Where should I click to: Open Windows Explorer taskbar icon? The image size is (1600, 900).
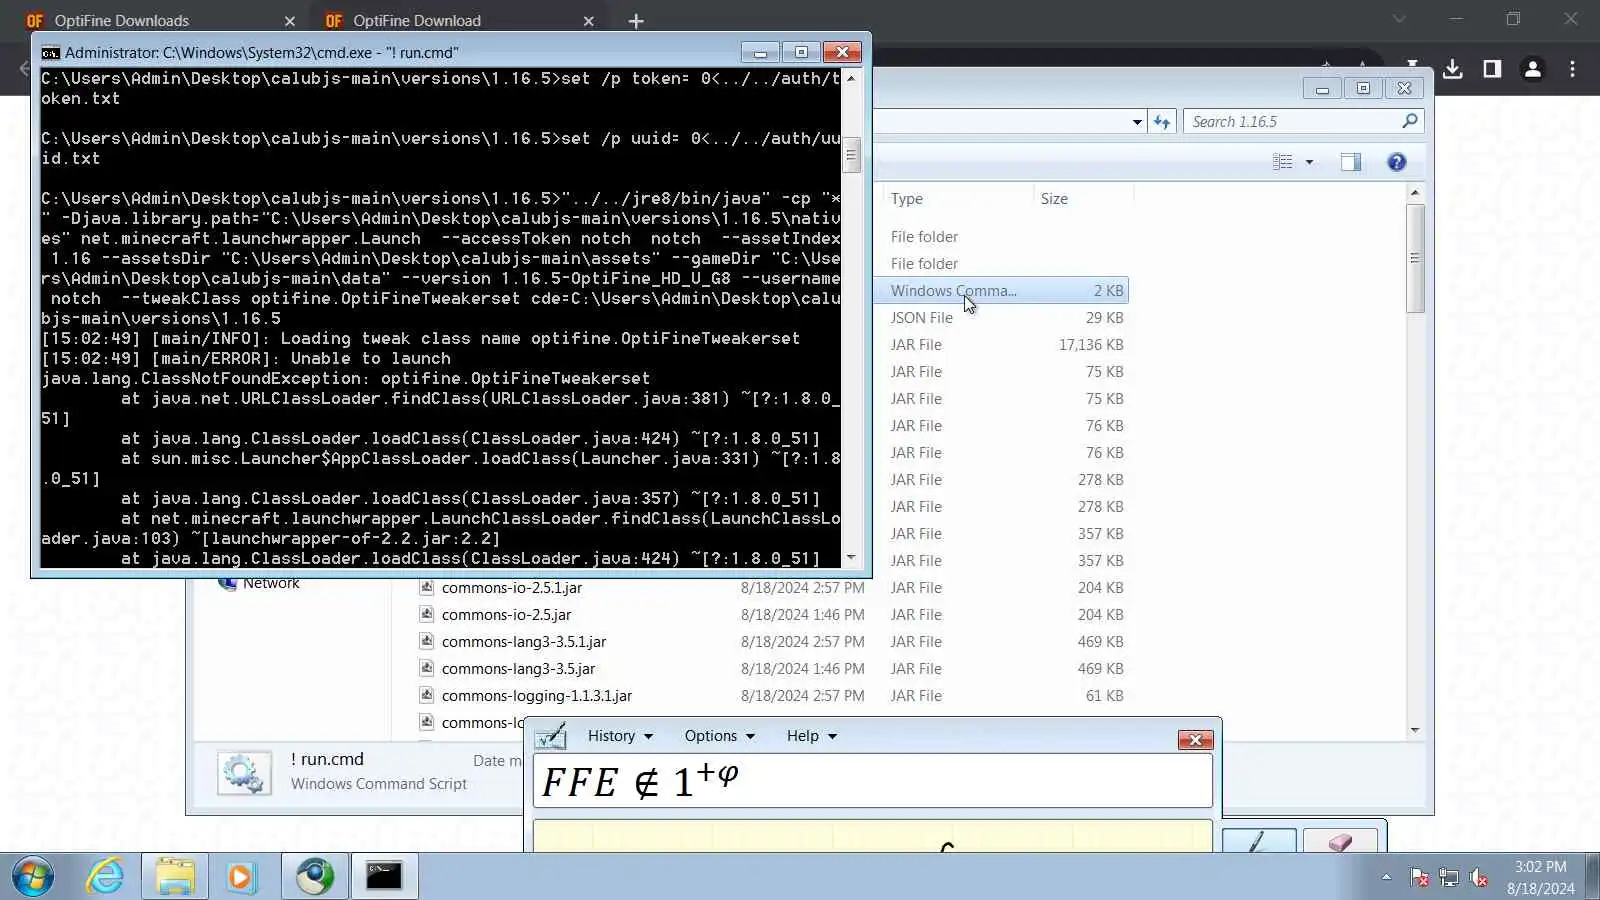click(x=175, y=877)
